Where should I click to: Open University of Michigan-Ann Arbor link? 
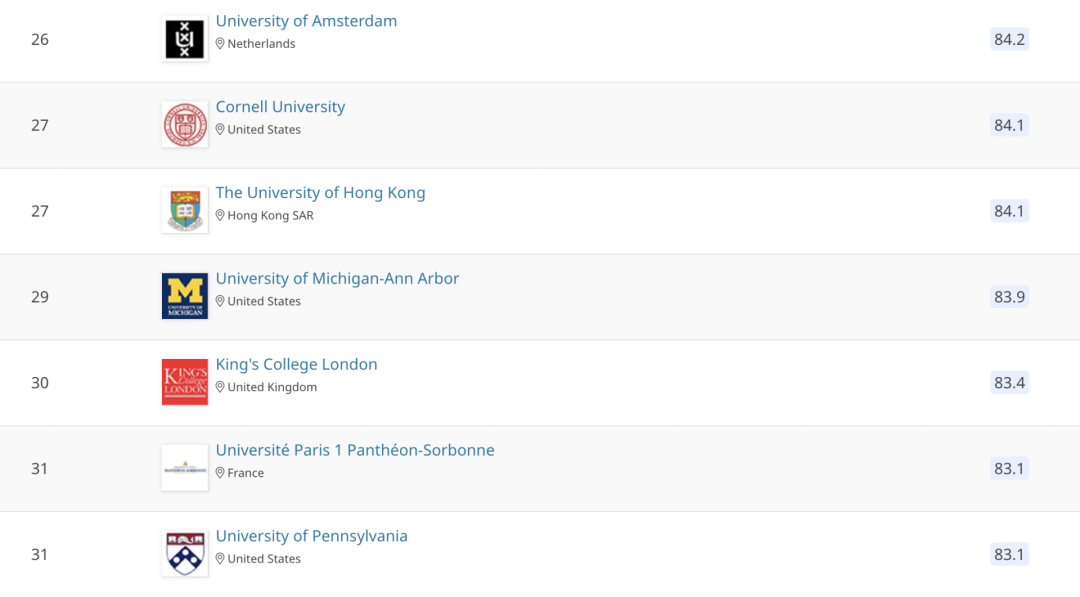(337, 279)
